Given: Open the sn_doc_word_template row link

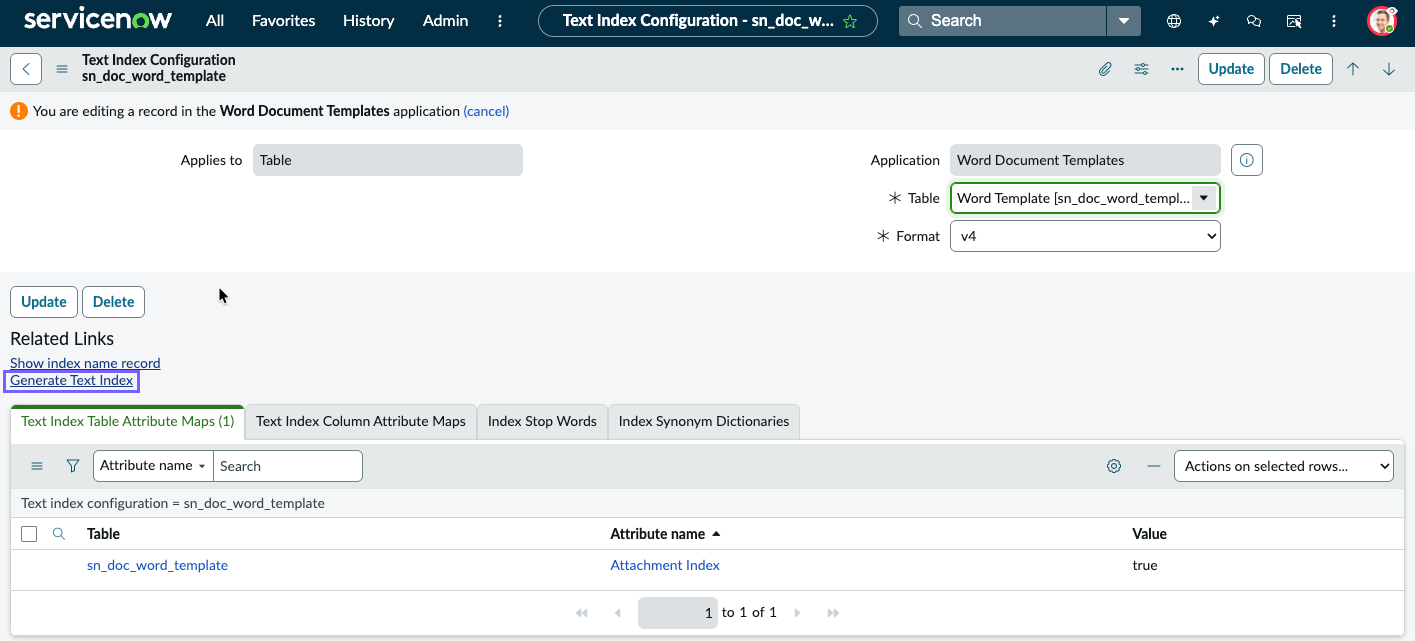Looking at the screenshot, I should point(157,565).
